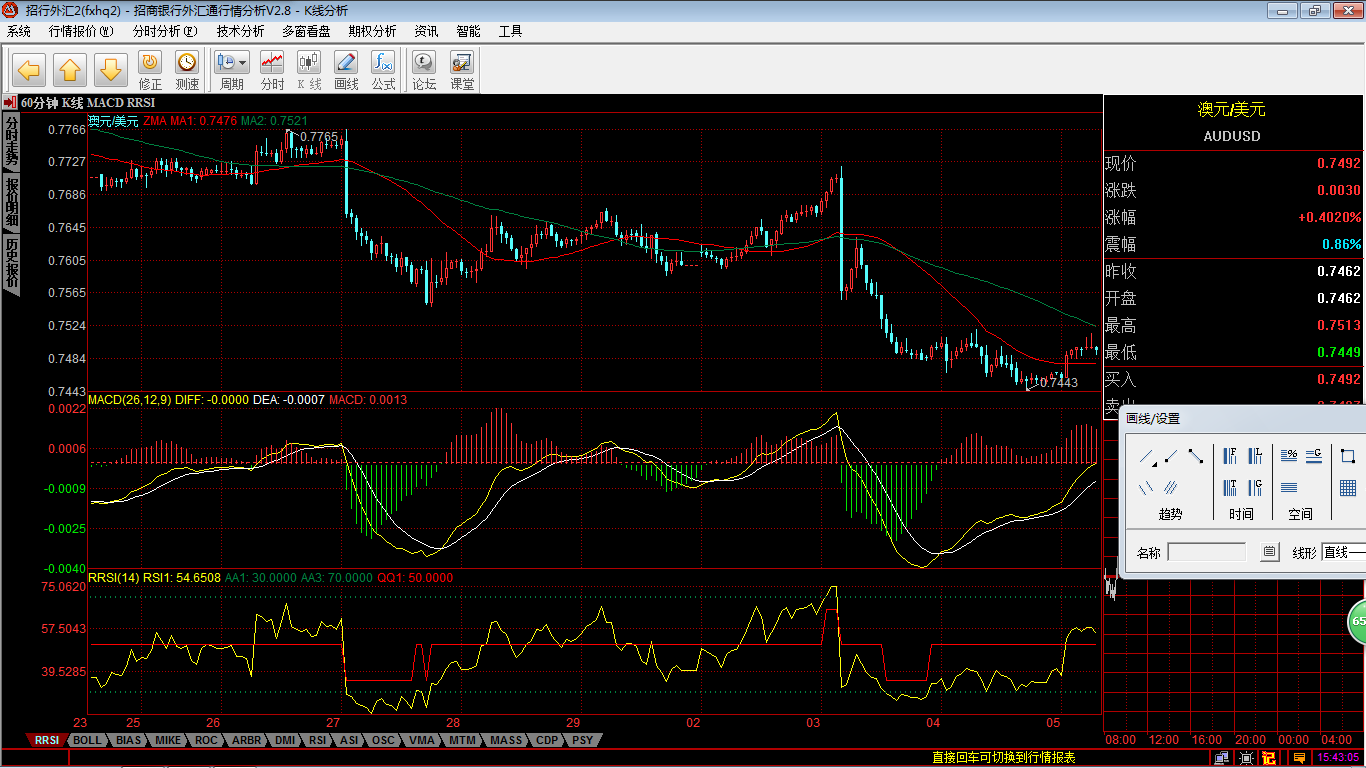Select the ray line drawing tool
This screenshot has height=768, width=1366.
point(1171,456)
